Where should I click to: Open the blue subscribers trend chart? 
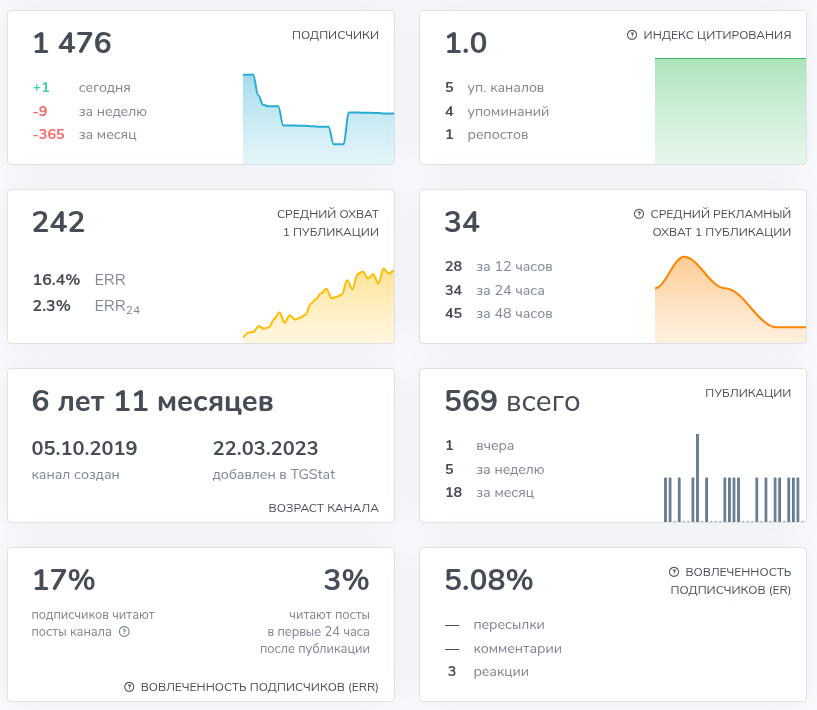(318, 119)
